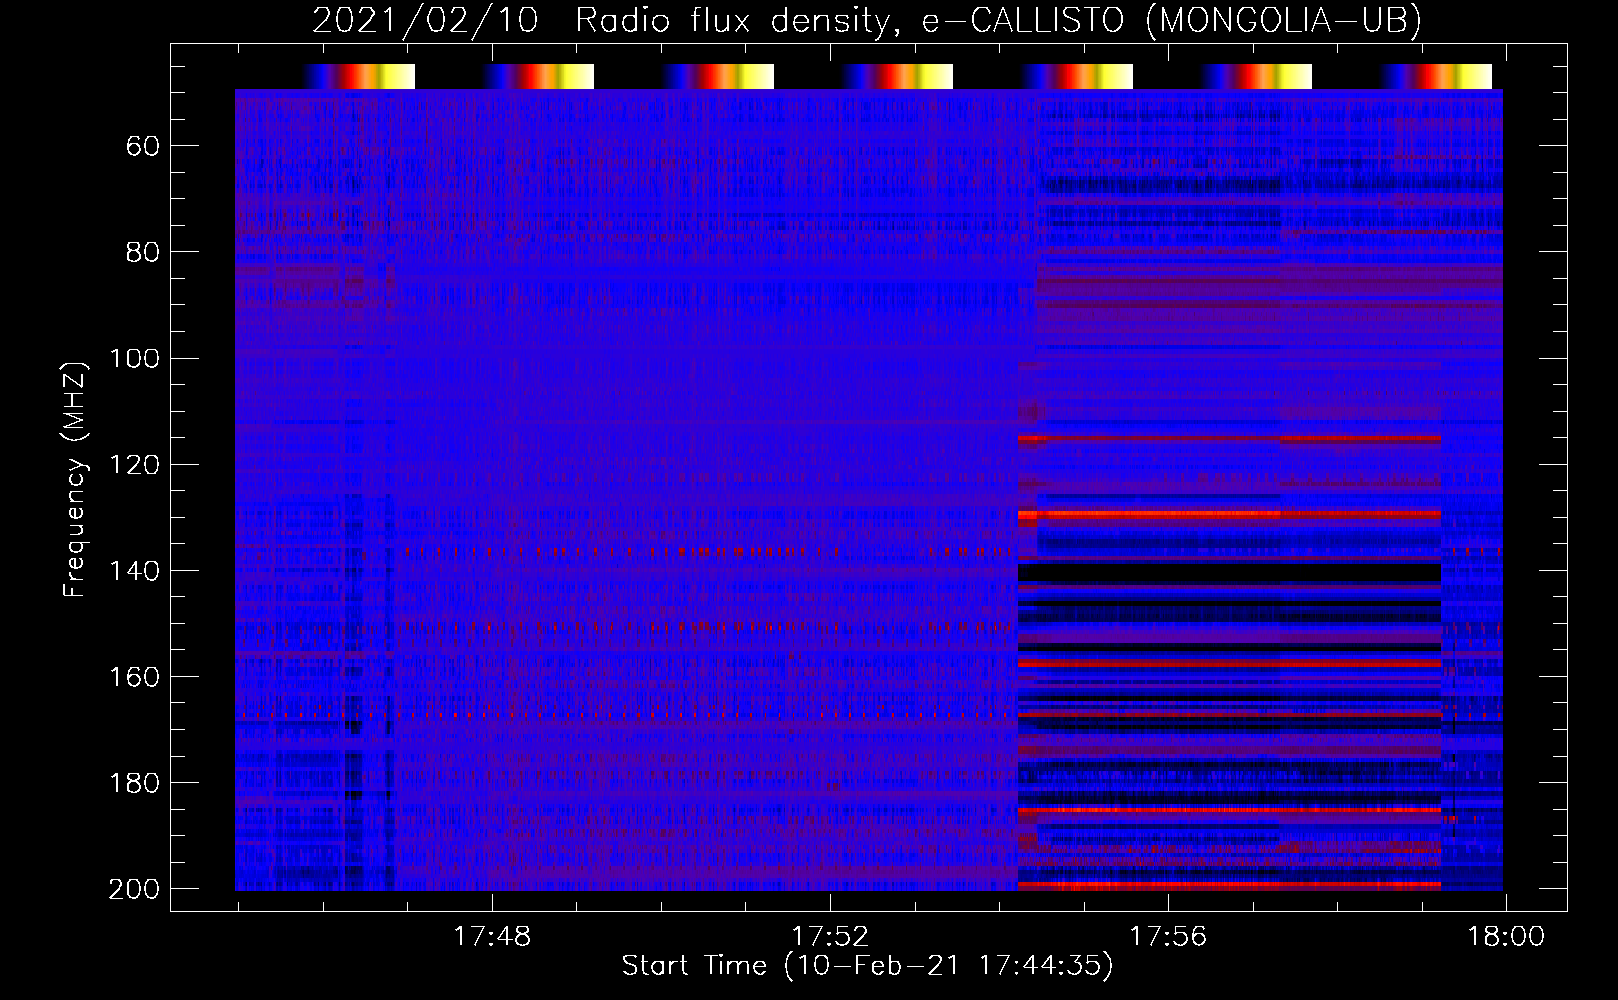The image size is (1618, 1000).
Task: Click the 60 frequency tick label
Action: [143, 146]
